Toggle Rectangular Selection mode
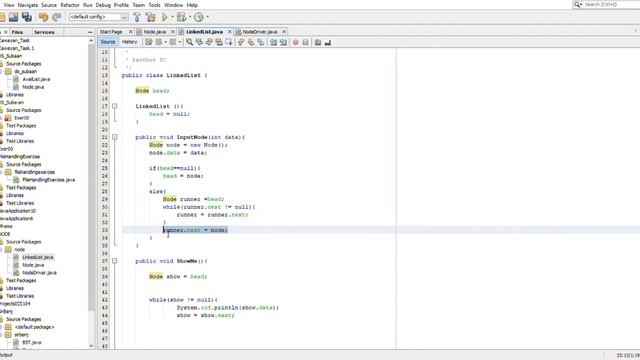The height and width of the screenshot is (360, 640). coord(229,42)
